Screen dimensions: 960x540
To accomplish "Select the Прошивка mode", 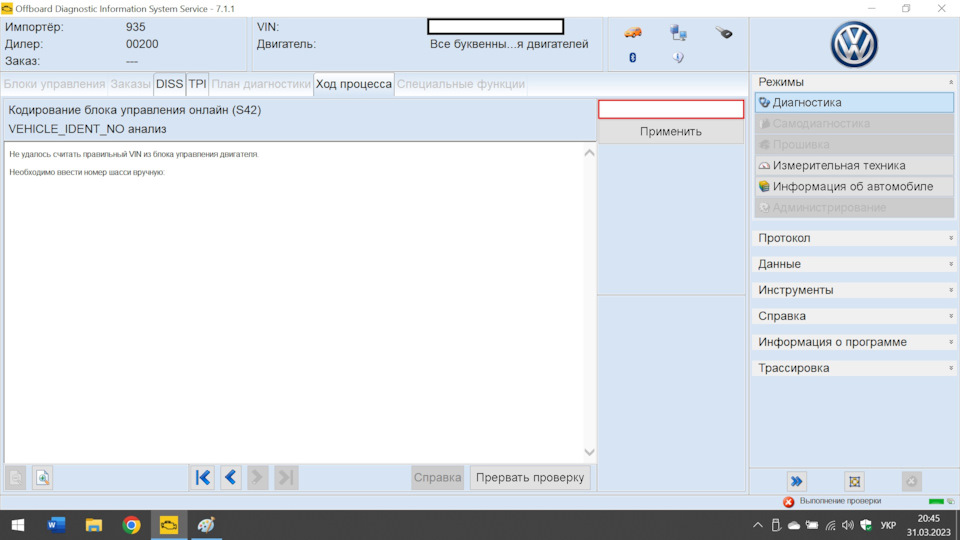I will (854, 144).
